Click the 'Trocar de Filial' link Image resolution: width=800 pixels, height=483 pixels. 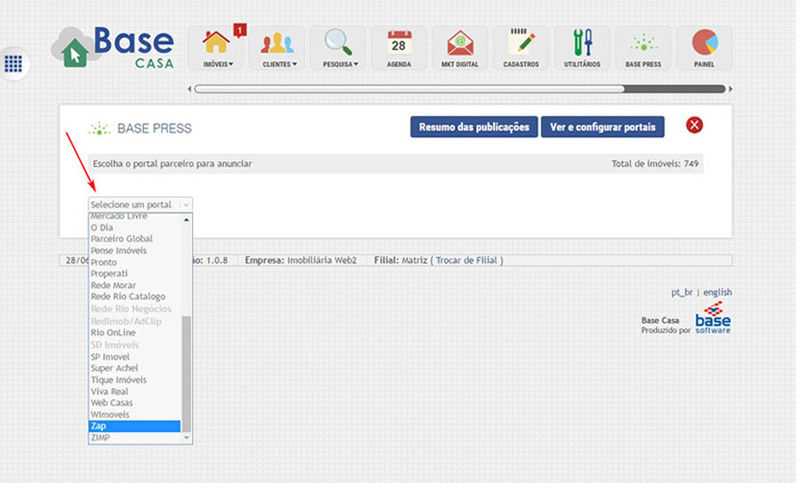[468, 260]
